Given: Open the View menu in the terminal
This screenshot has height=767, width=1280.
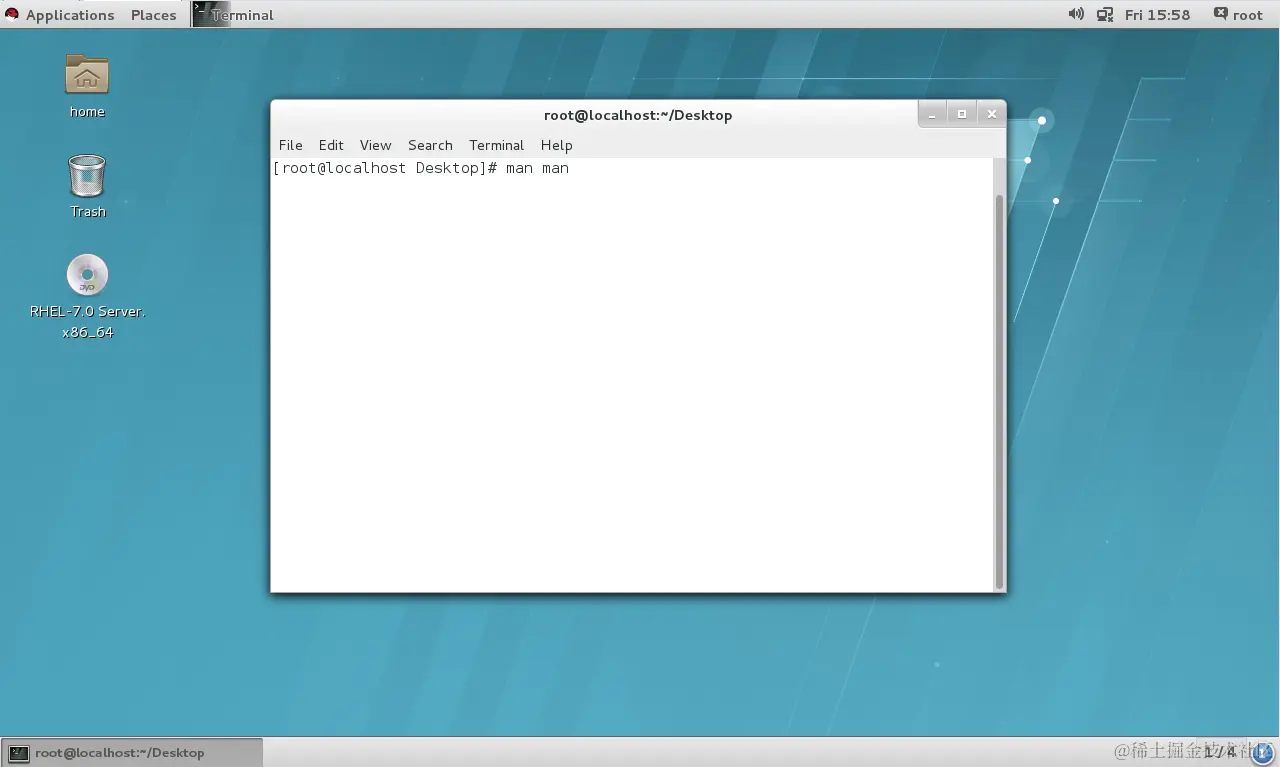Looking at the screenshot, I should point(375,145).
